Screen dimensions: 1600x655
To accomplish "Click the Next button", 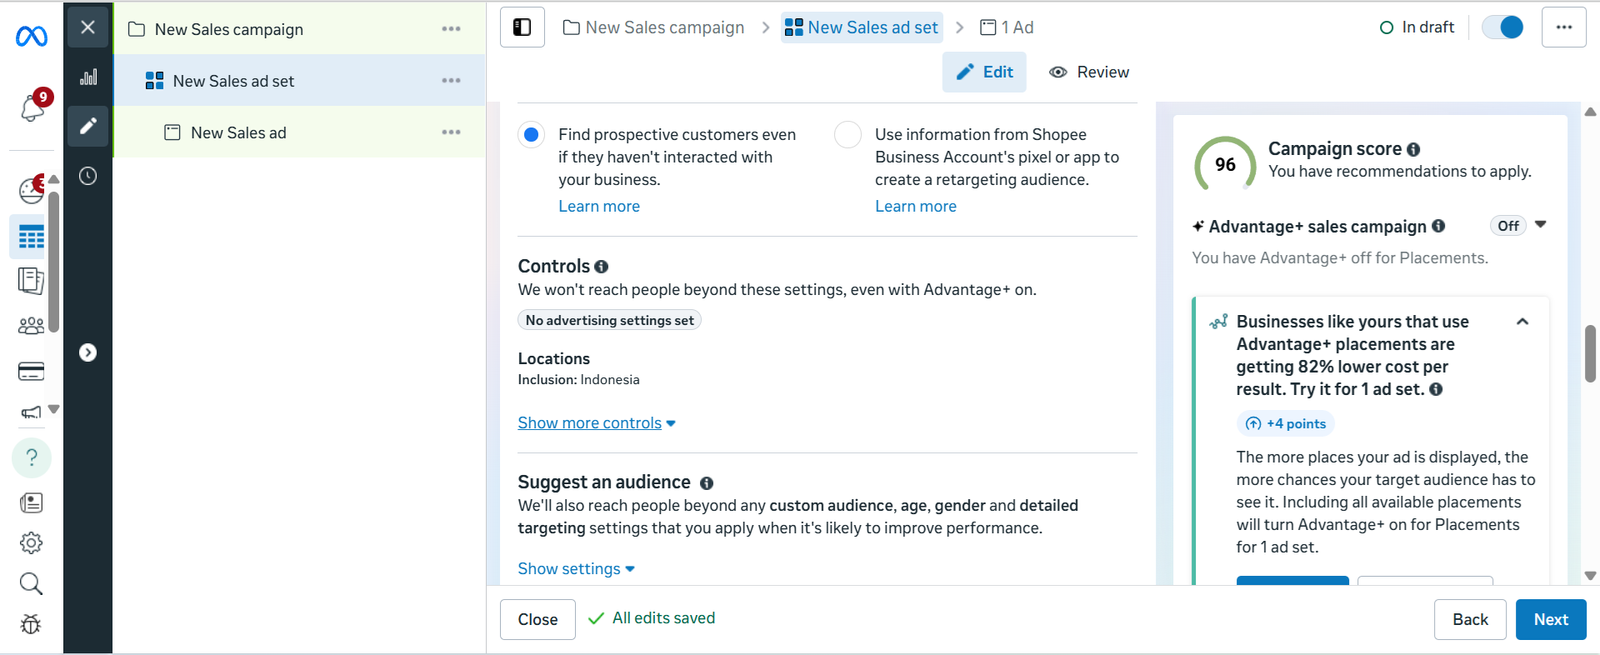I will [x=1550, y=620].
